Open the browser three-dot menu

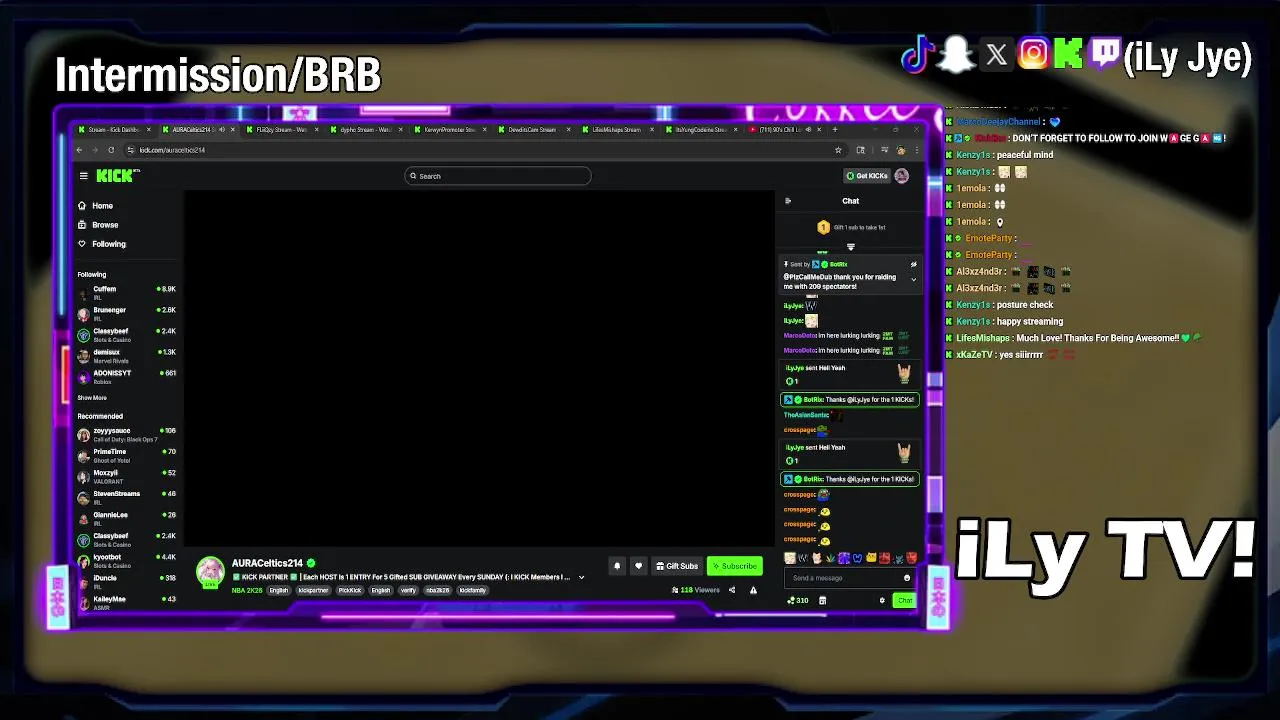click(x=916, y=150)
